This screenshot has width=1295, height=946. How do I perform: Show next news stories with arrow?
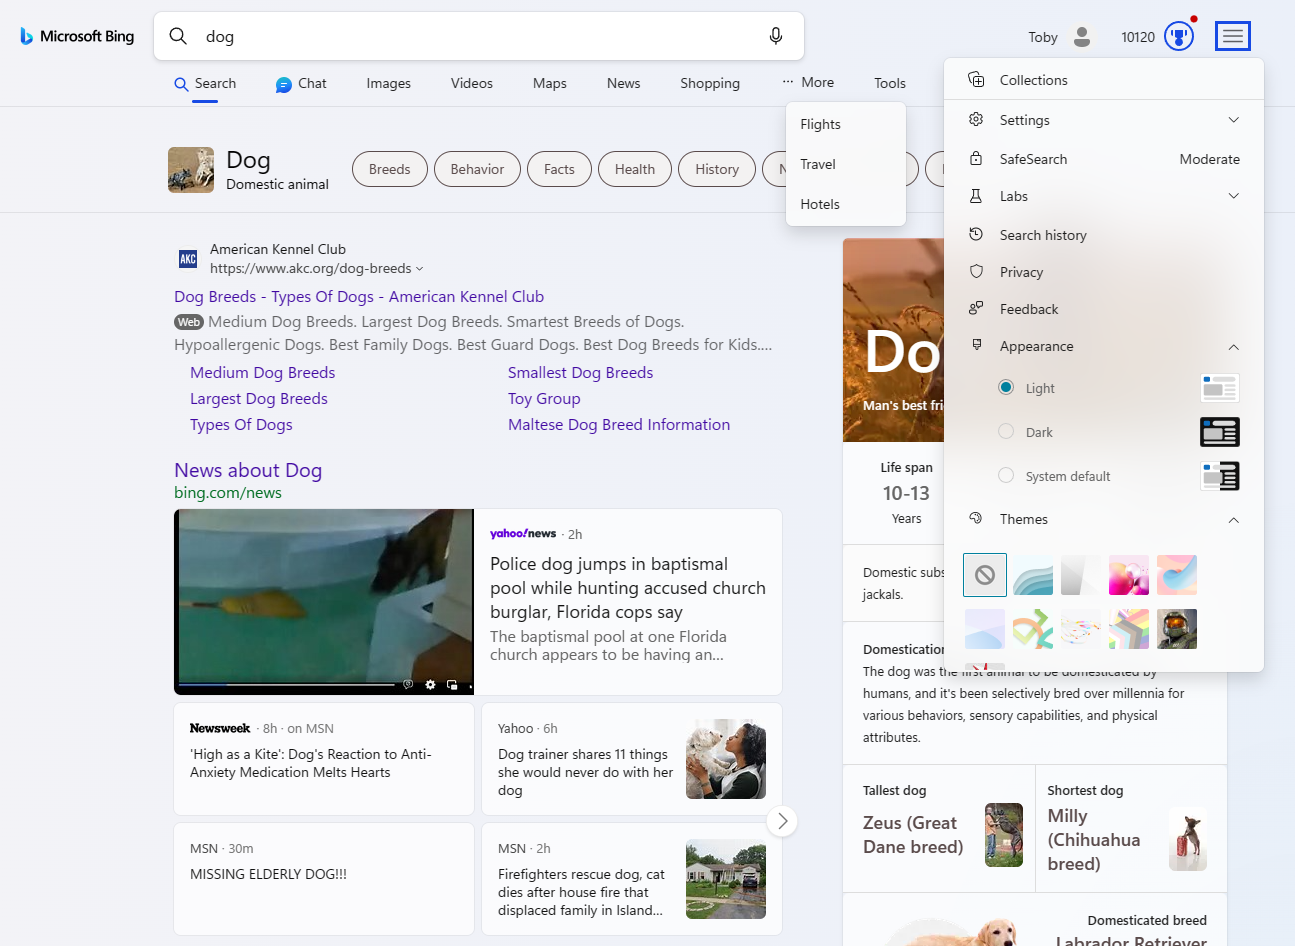pos(782,821)
